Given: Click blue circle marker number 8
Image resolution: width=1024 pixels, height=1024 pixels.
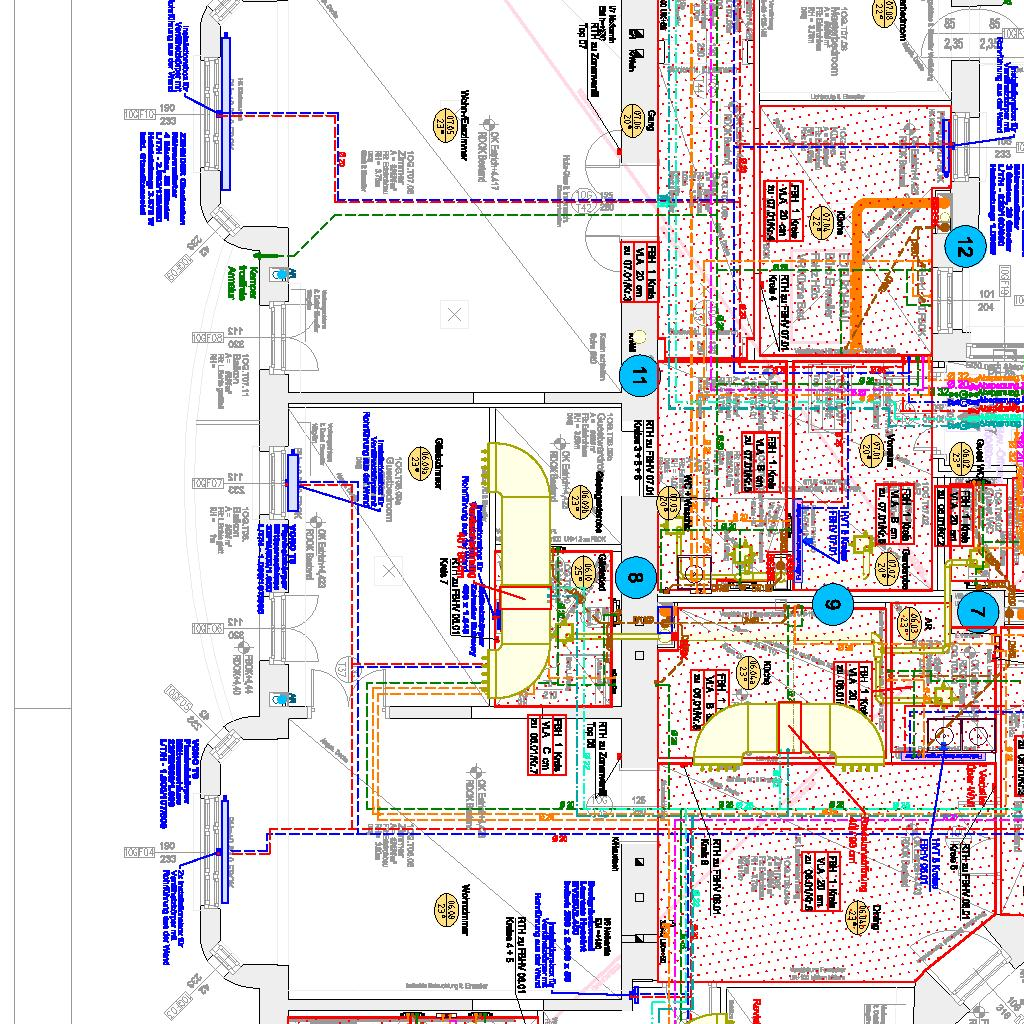Looking at the screenshot, I should pyautogui.click(x=636, y=576).
